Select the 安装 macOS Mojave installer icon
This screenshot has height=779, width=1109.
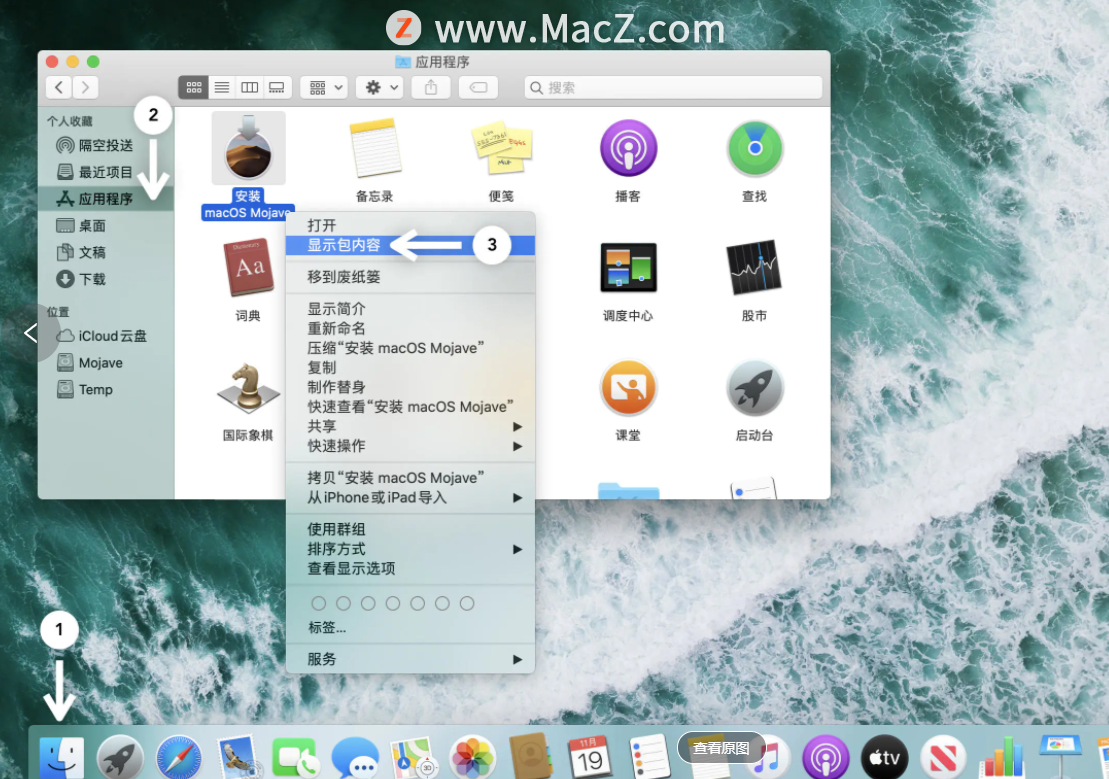click(248, 149)
